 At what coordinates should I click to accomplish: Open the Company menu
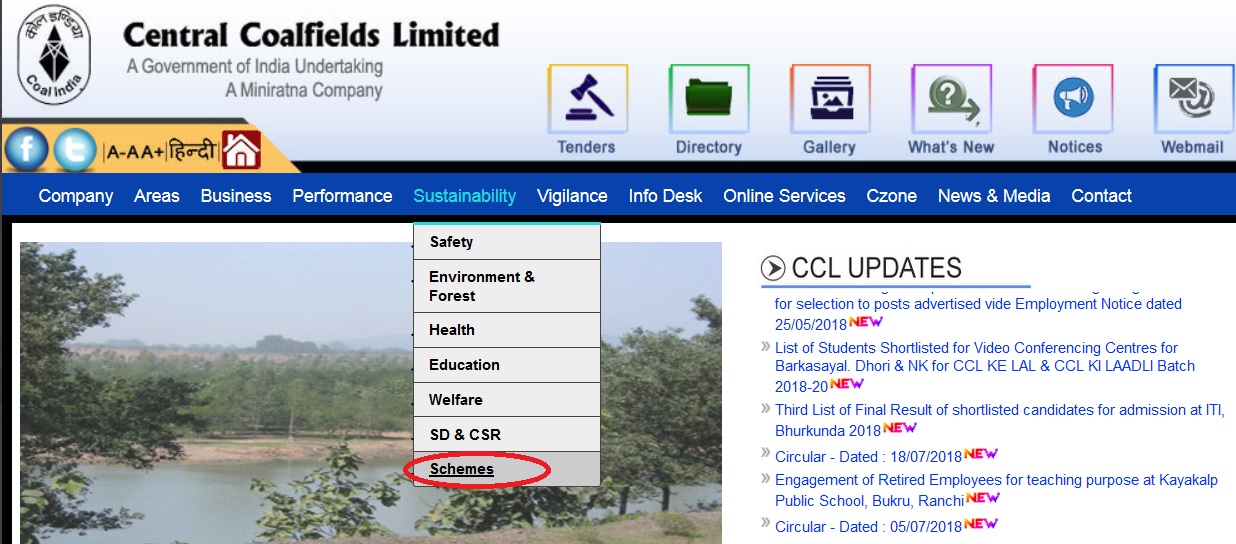click(76, 196)
